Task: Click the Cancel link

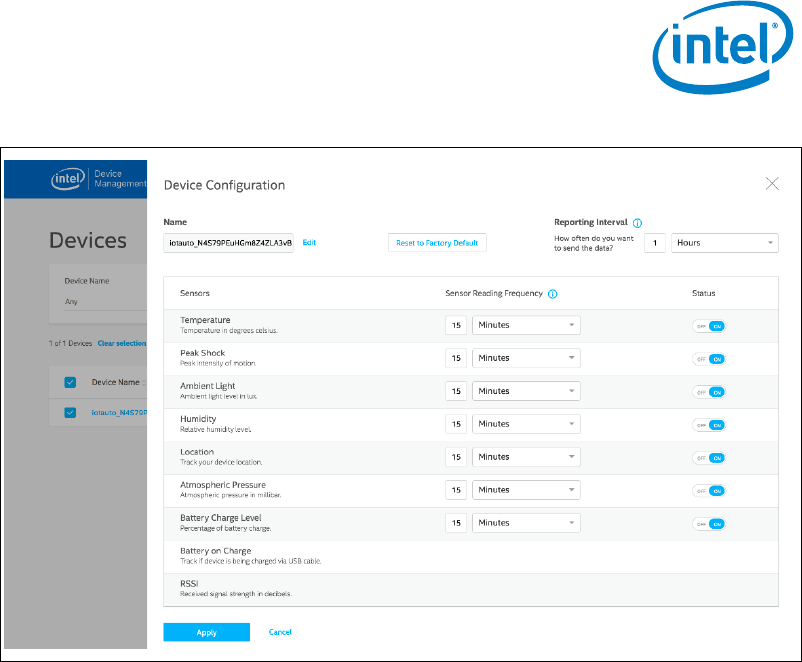Action: tap(280, 632)
